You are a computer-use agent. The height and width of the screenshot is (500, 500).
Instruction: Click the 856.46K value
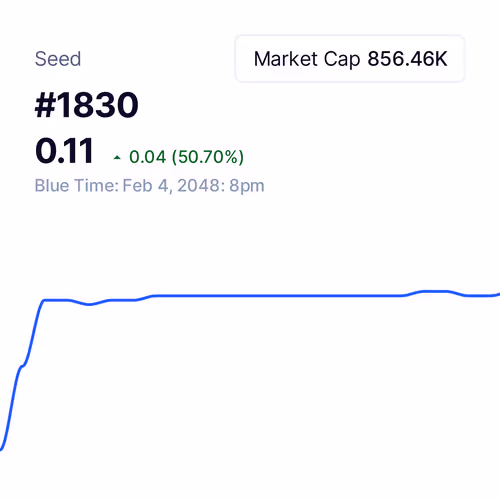point(407,59)
